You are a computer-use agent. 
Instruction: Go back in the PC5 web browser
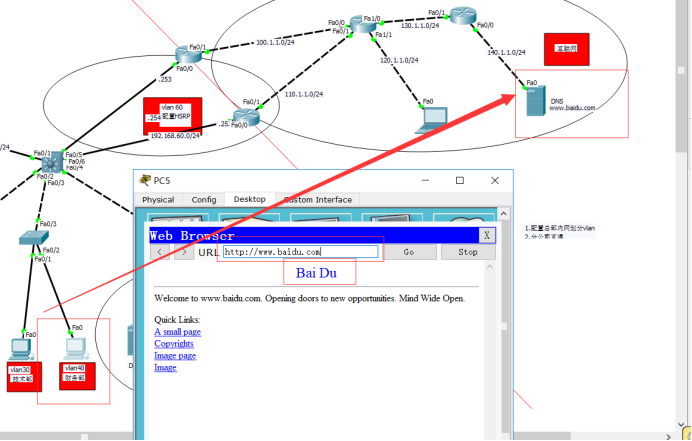tap(160, 252)
